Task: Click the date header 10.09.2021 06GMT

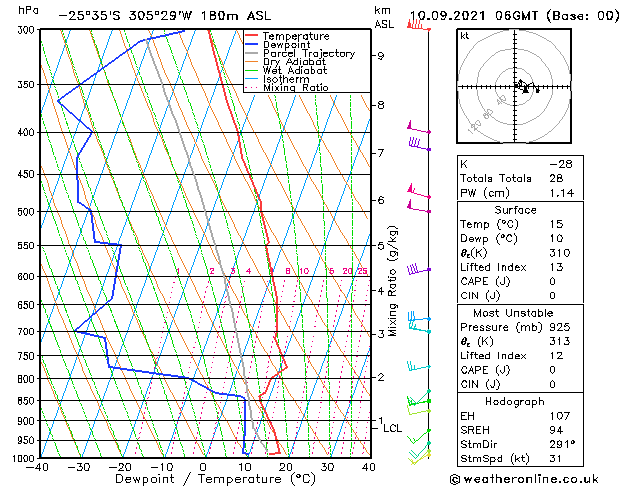Action: tap(474, 16)
